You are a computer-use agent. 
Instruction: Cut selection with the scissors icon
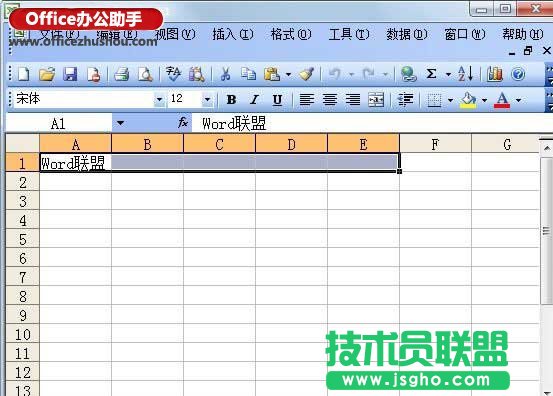click(225, 74)
